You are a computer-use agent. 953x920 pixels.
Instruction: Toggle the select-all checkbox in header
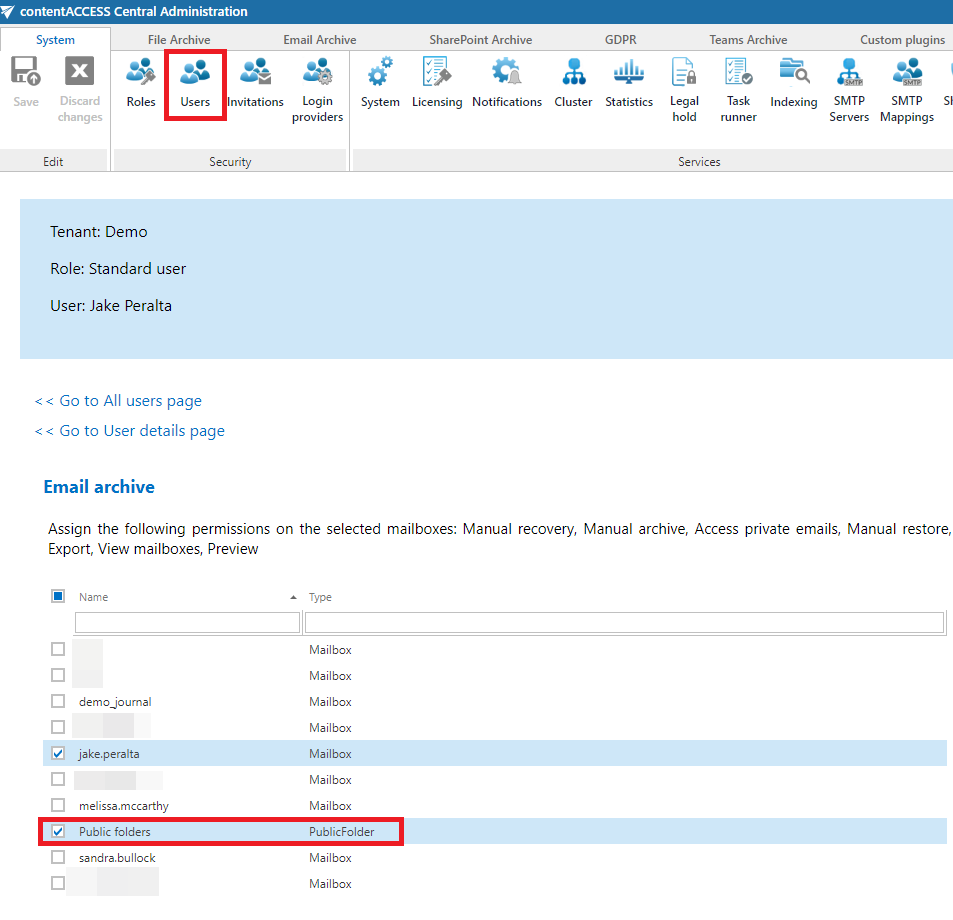point(58,596)
